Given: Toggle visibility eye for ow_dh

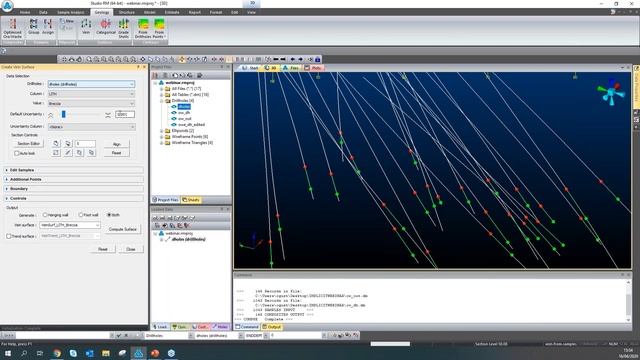Looking at the screenshot, I should pyautogui.click(x=174, y=113).
